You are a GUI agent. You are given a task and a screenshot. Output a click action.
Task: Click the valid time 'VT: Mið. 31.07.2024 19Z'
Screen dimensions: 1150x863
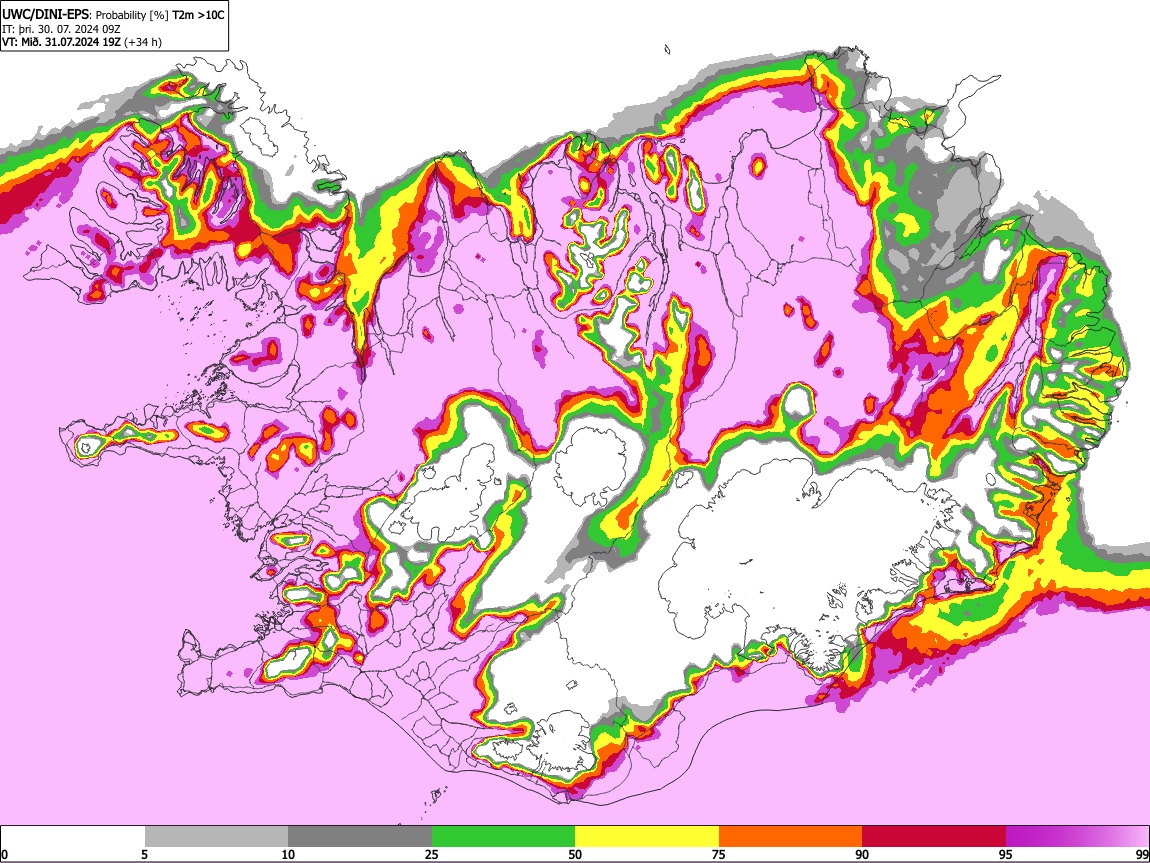point(61,42)
